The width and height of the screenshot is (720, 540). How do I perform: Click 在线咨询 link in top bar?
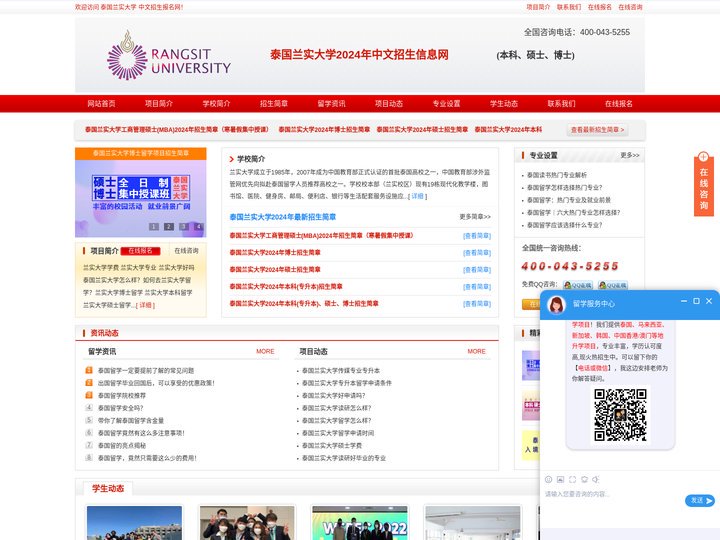coord(630,7)
